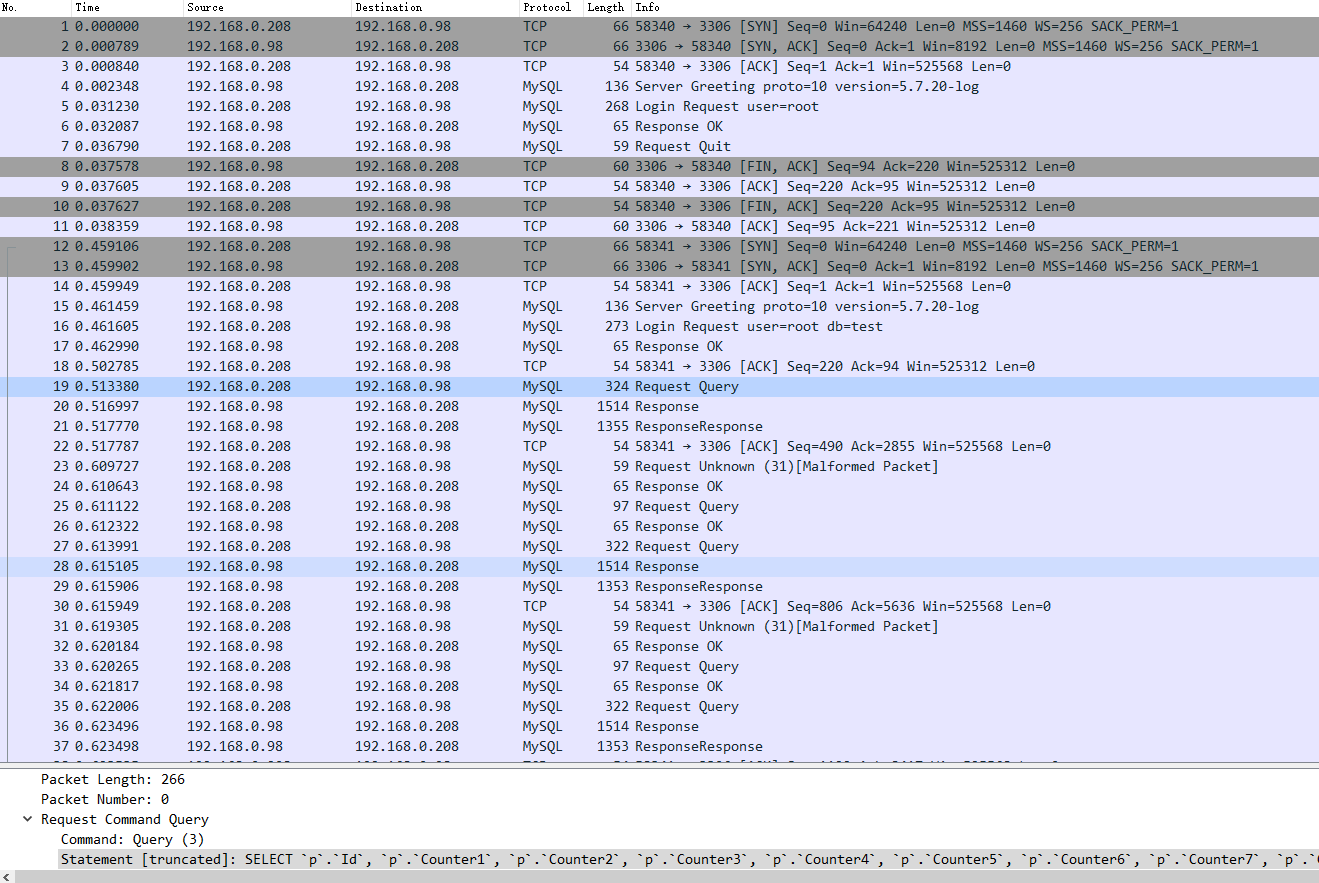1319x883 pixels.
Task: Select packet 11 ACK Seq=95 Ack=221
Action: click(659, 226)
